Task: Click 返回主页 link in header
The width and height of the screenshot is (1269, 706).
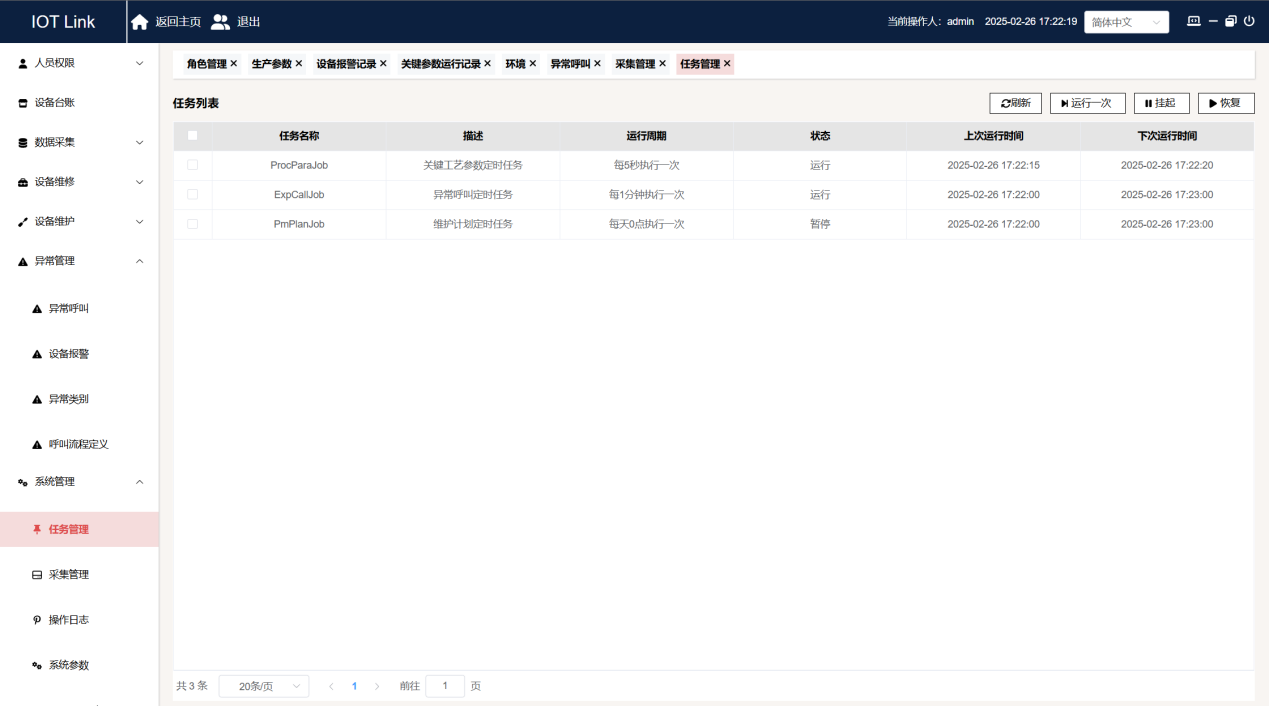Action: click(x=178, y=22)
